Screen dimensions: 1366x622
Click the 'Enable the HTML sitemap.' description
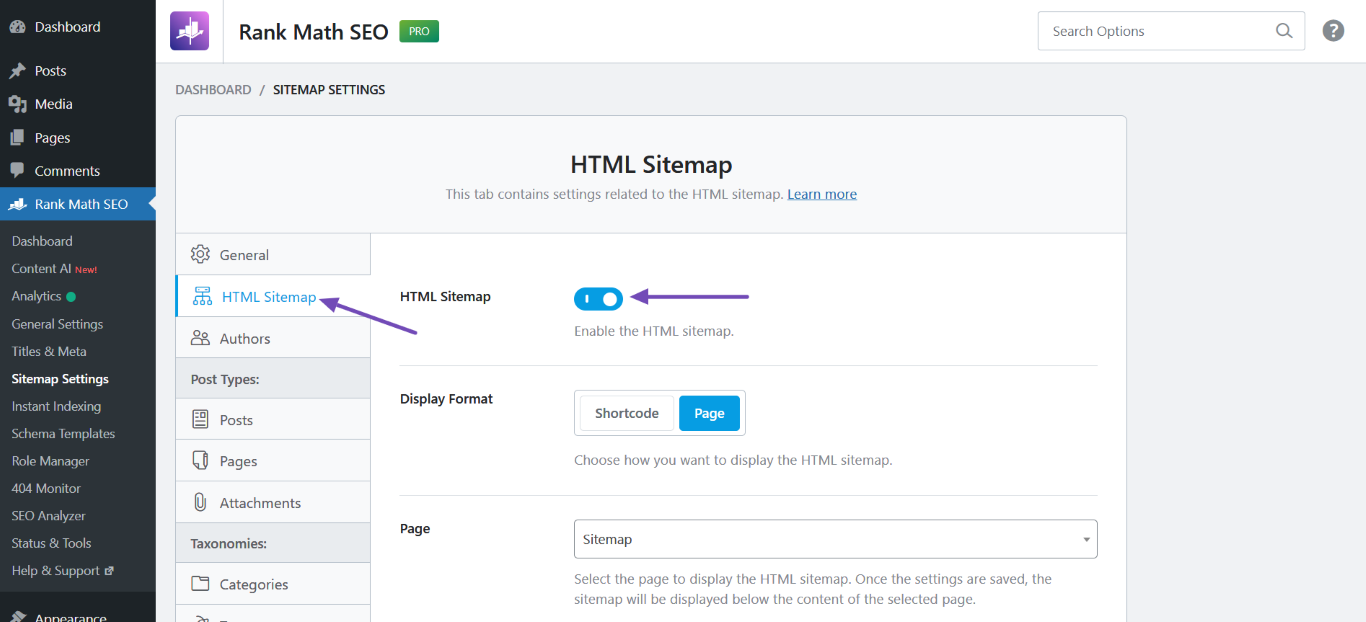coord(654,330)
